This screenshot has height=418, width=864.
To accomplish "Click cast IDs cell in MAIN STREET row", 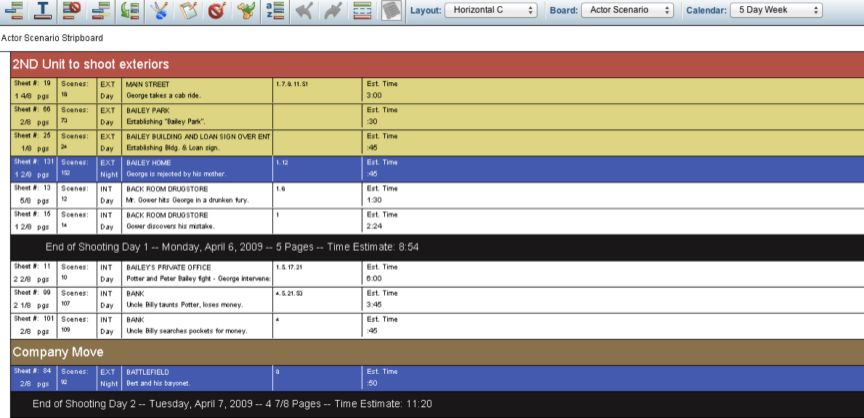I will coord(317,90).
